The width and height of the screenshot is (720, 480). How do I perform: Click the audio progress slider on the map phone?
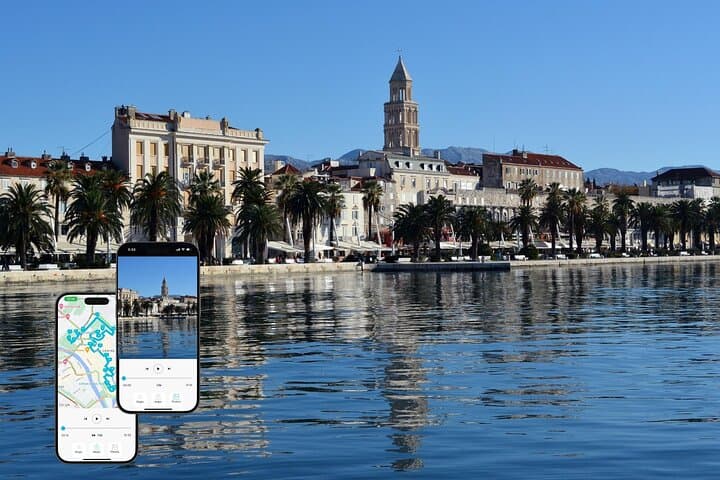click(96, 429)
